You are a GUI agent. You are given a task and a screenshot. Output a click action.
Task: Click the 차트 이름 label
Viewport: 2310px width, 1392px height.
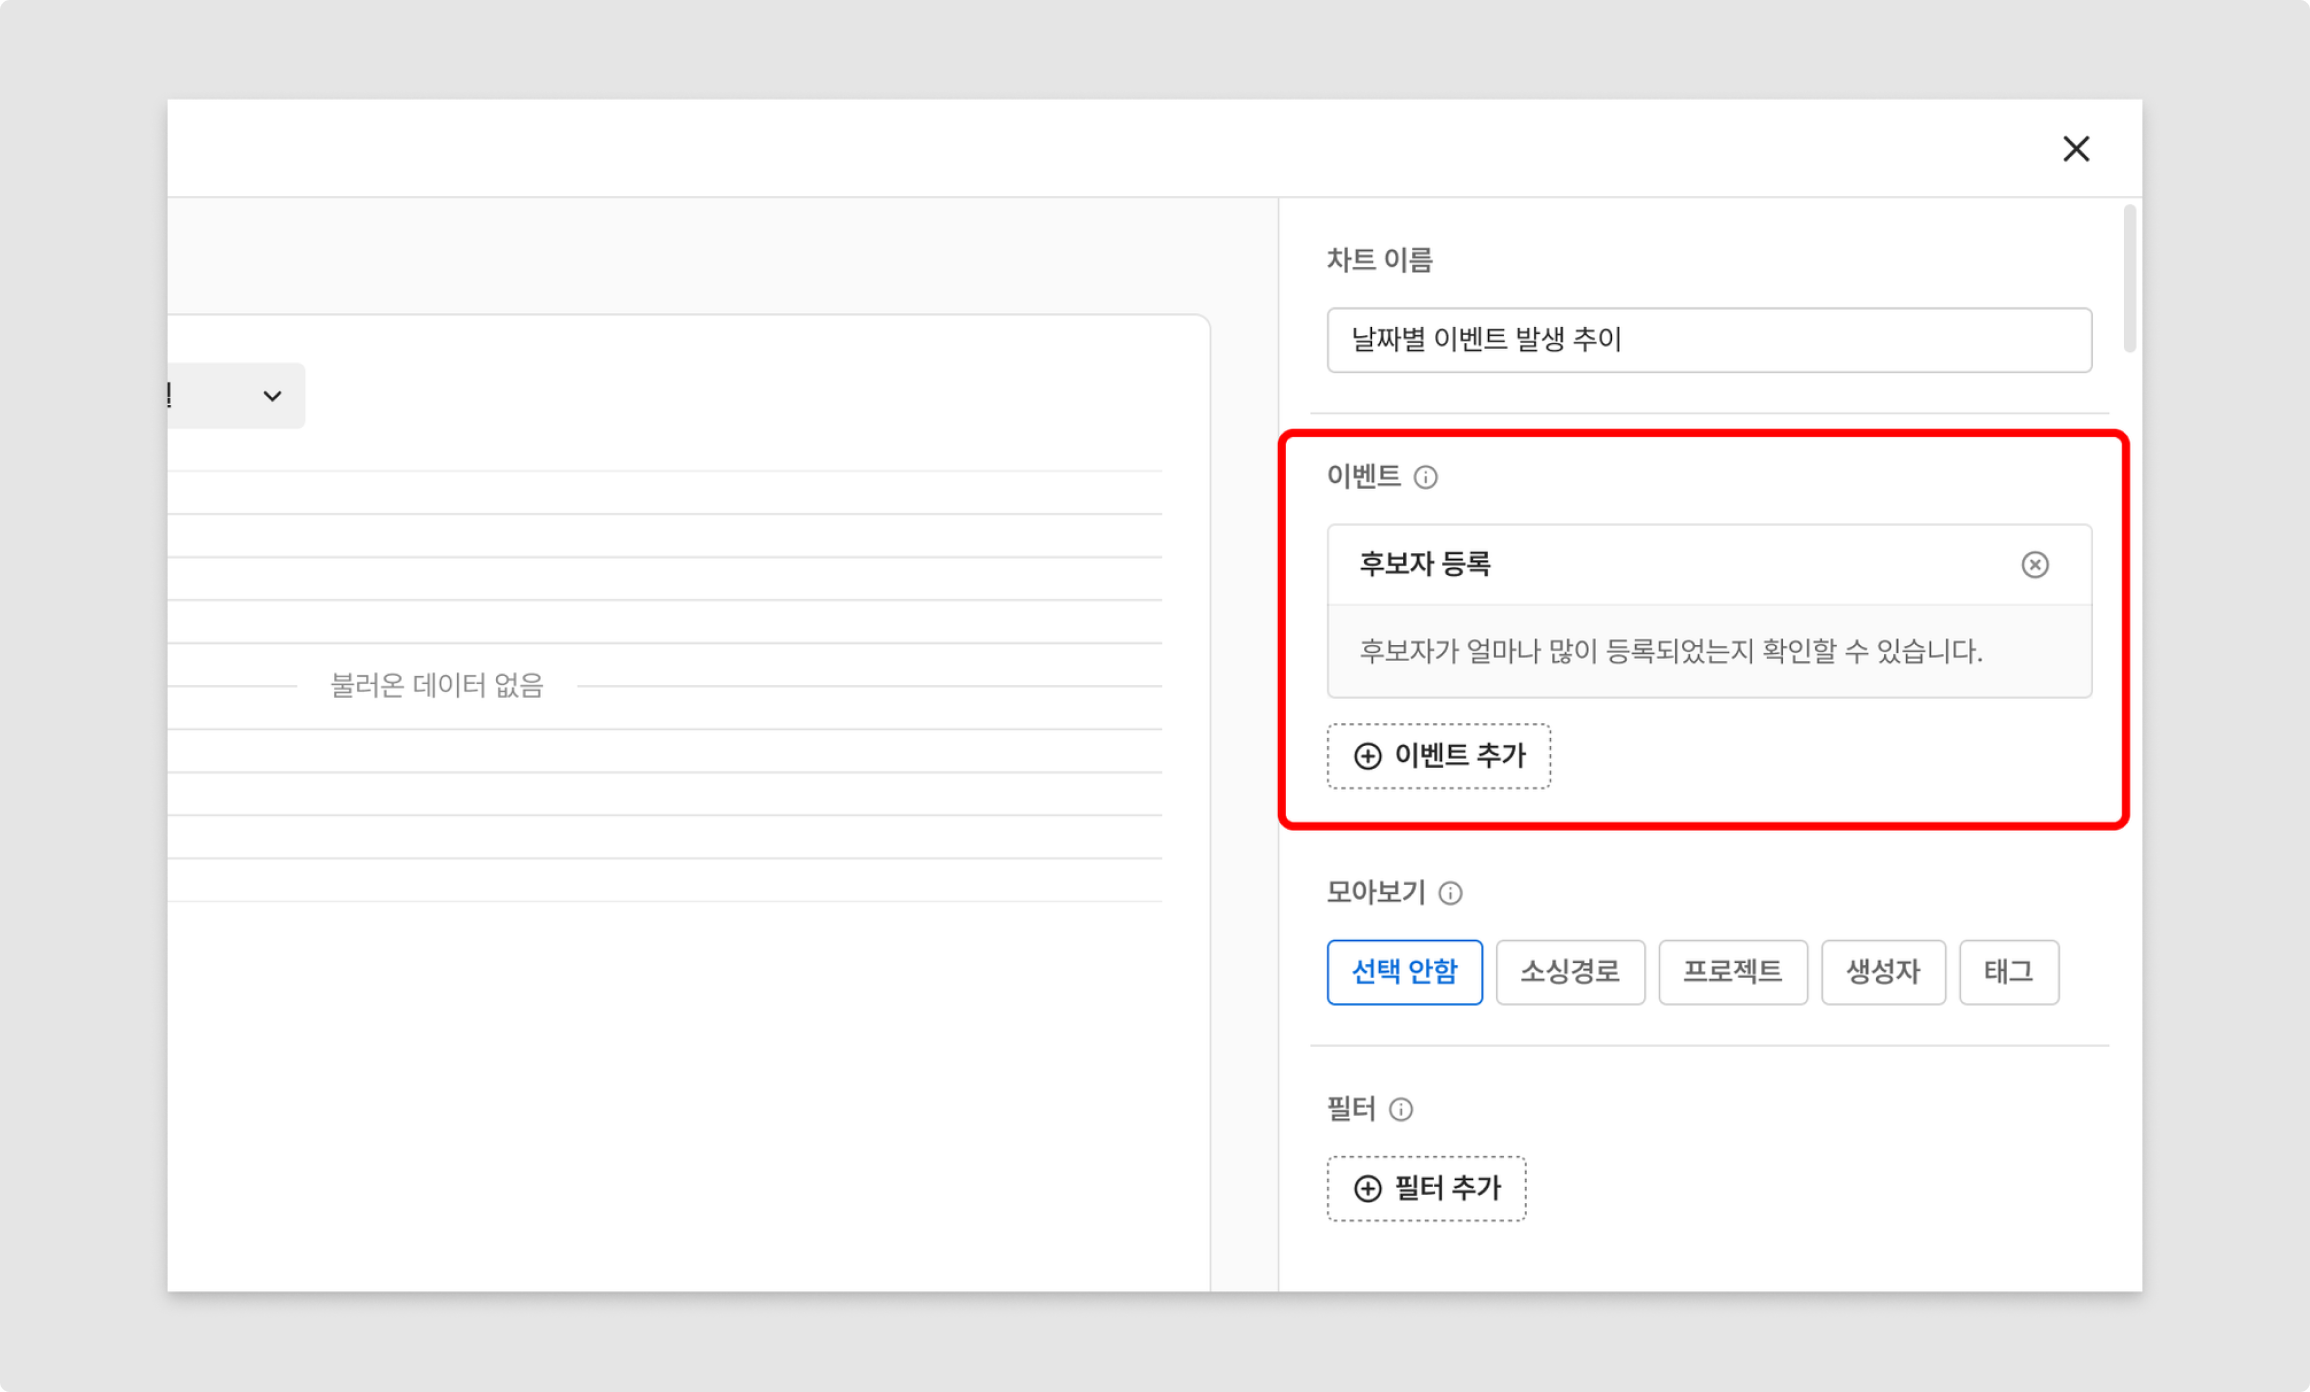(x=1379, y=260)
